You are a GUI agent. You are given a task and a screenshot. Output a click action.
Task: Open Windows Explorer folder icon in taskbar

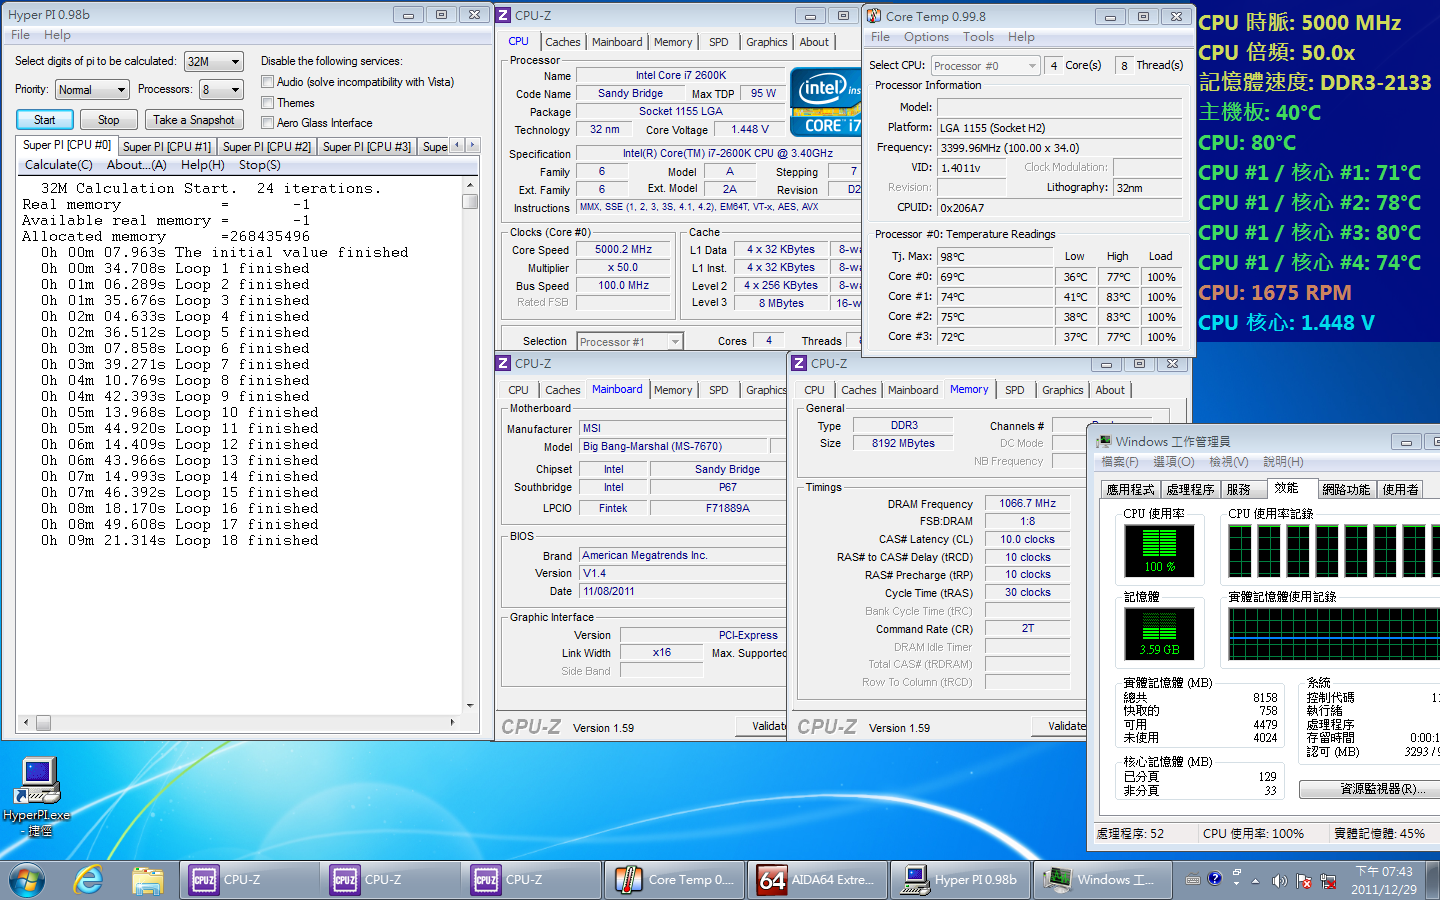[147, 880]
